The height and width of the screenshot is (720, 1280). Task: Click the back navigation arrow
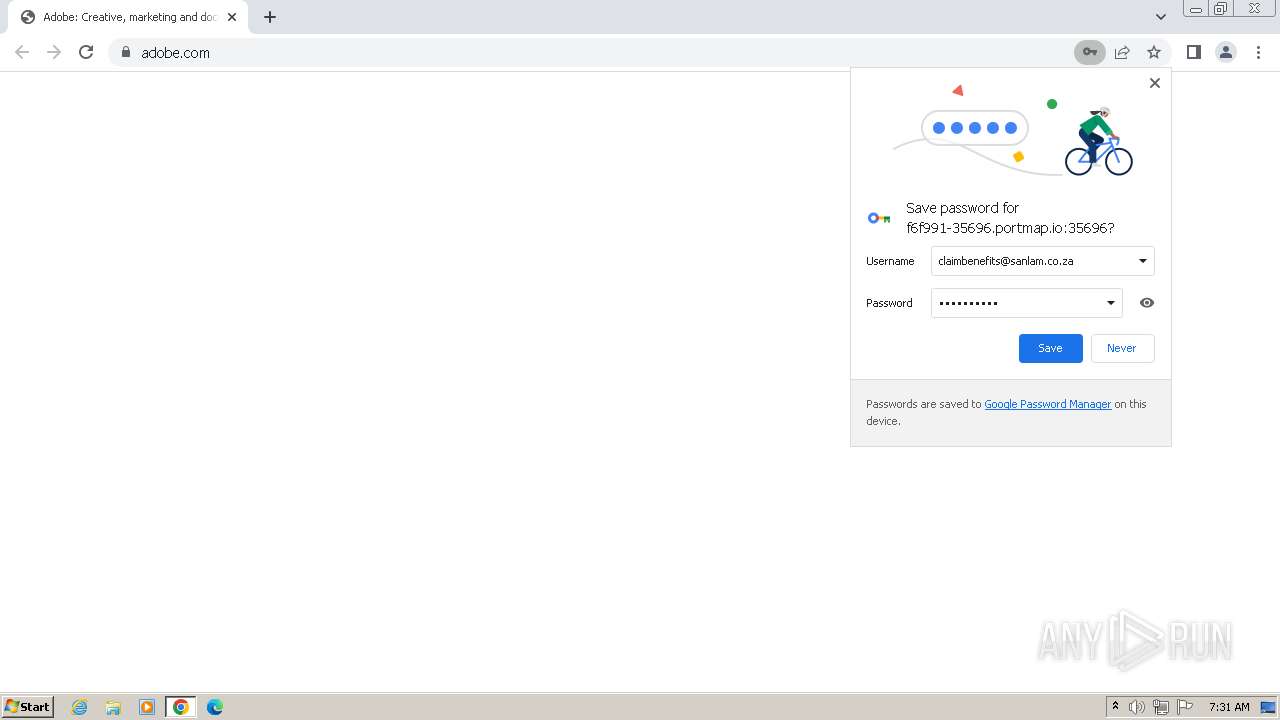[22, 52]
